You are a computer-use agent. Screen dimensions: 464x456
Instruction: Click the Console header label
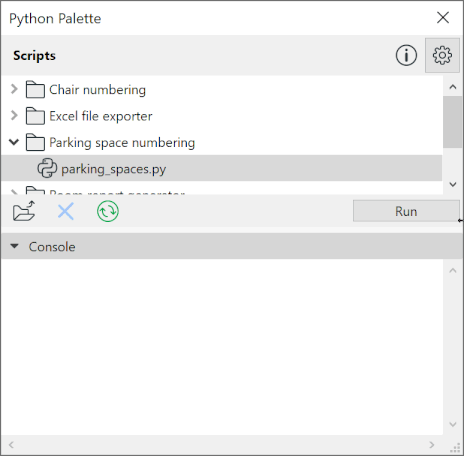[52, 247]
